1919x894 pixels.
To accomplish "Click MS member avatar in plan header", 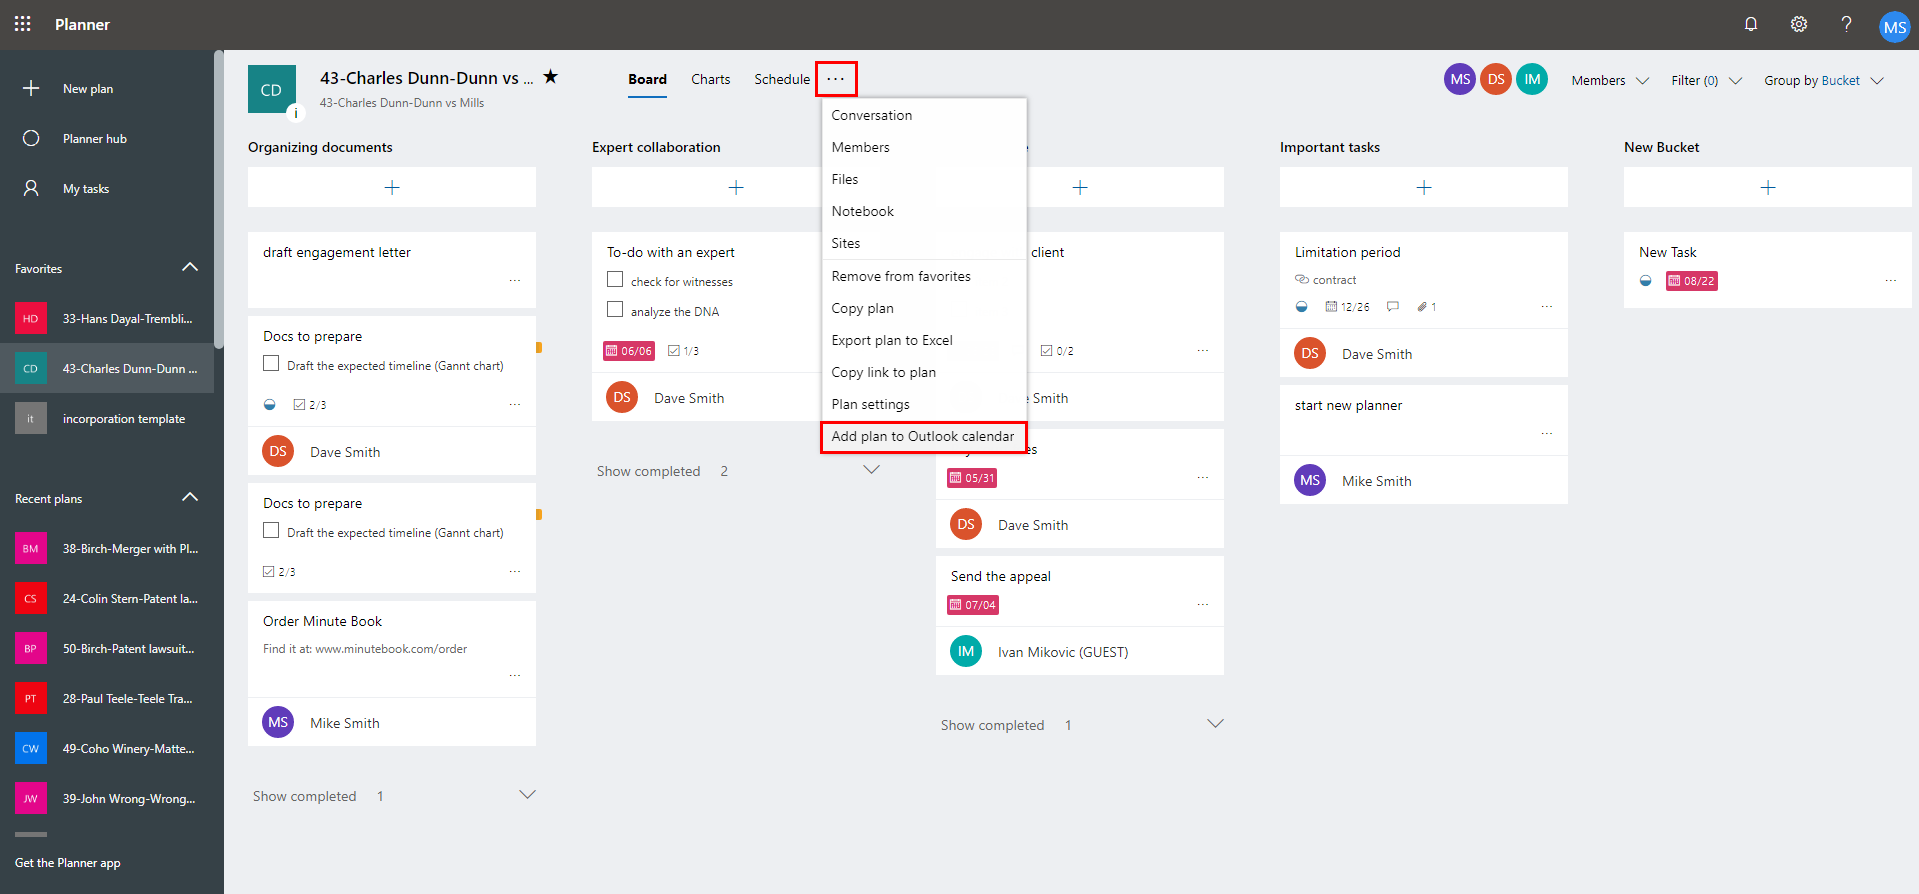I will point(1460,79).
